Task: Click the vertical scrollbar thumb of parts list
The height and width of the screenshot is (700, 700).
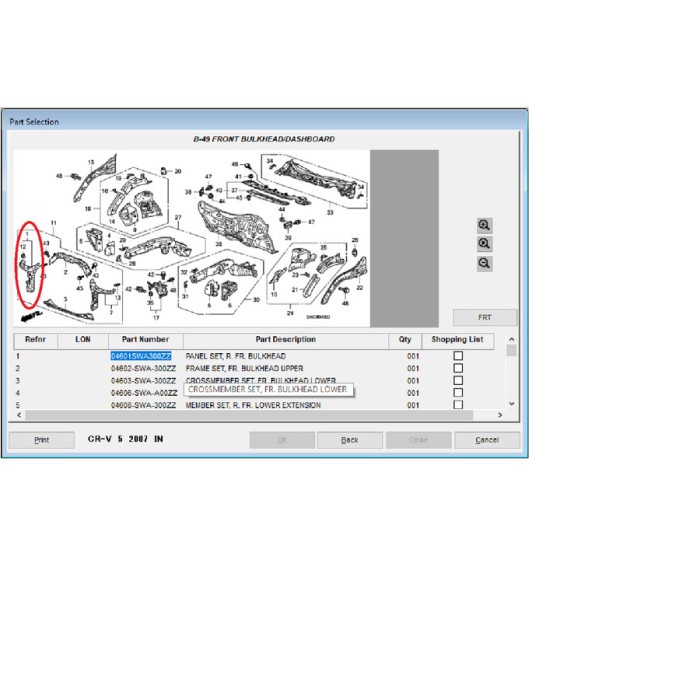Action: click(512, 350)
